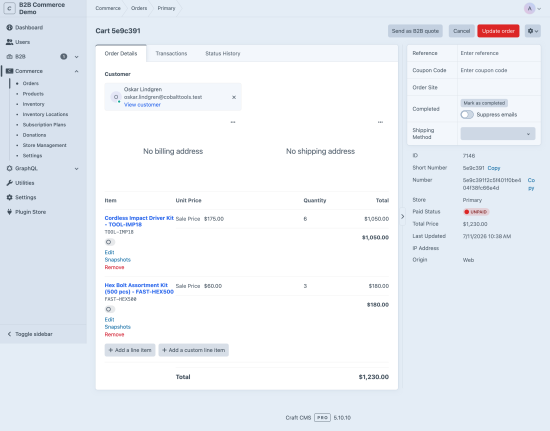Click the red UNPAID status badge
The width and height of the screenshot is (550, 431).
(476, 212)
